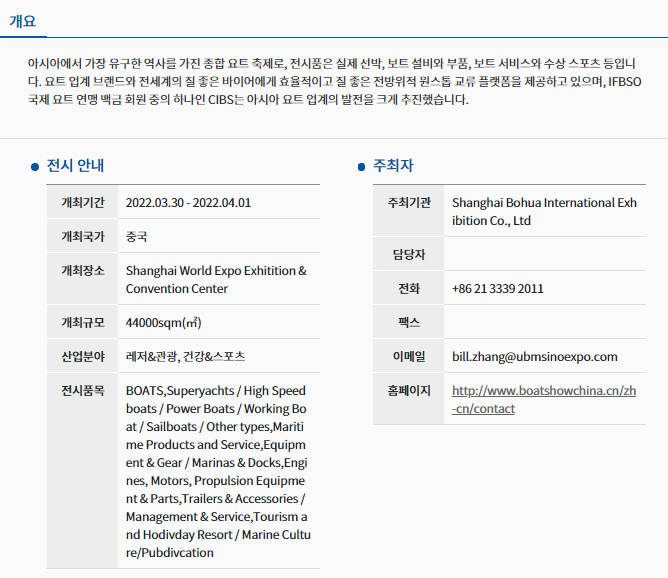Open the boatshowchina.cn contact homepage link
This screenshot has height=578, width=668.
544,400
